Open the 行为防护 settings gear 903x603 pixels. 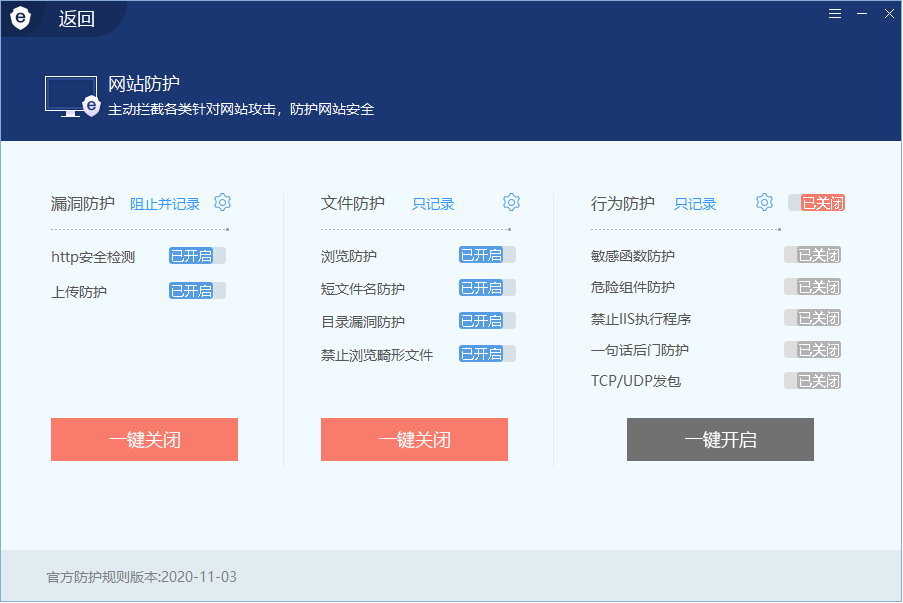(x=764, y=202)
